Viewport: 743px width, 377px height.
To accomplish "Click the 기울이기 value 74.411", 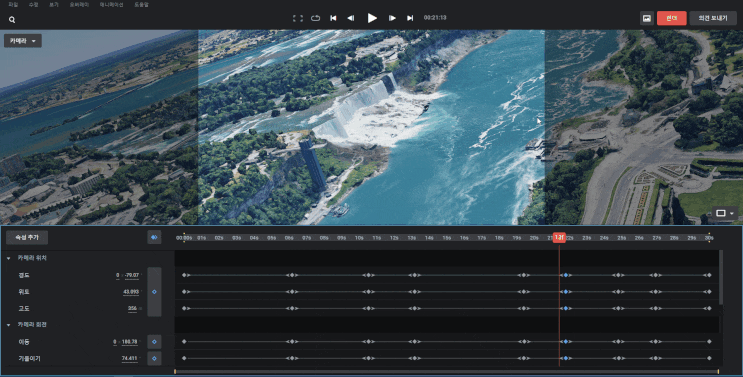I will pyautogui.click(x=130, y=359).
